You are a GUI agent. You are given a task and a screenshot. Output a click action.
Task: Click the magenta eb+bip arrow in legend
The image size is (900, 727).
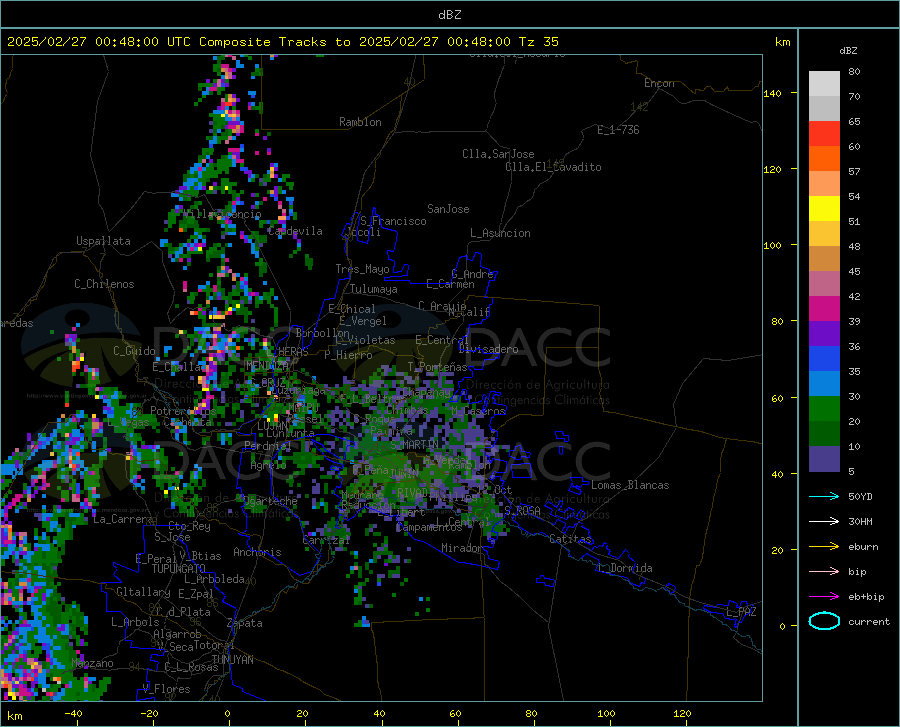824,597
